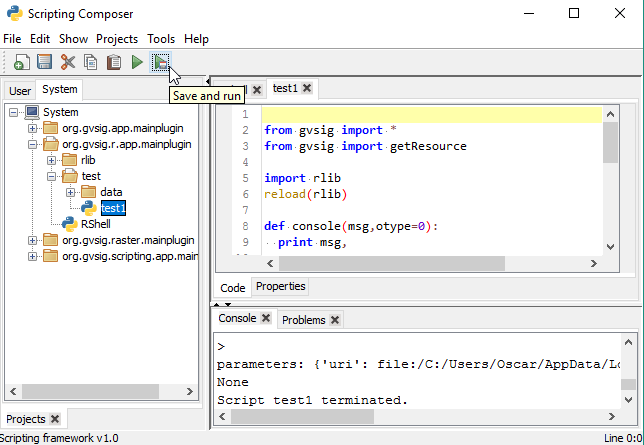
Task: Click the Save floppy disk icon
Action: [45, 62]
